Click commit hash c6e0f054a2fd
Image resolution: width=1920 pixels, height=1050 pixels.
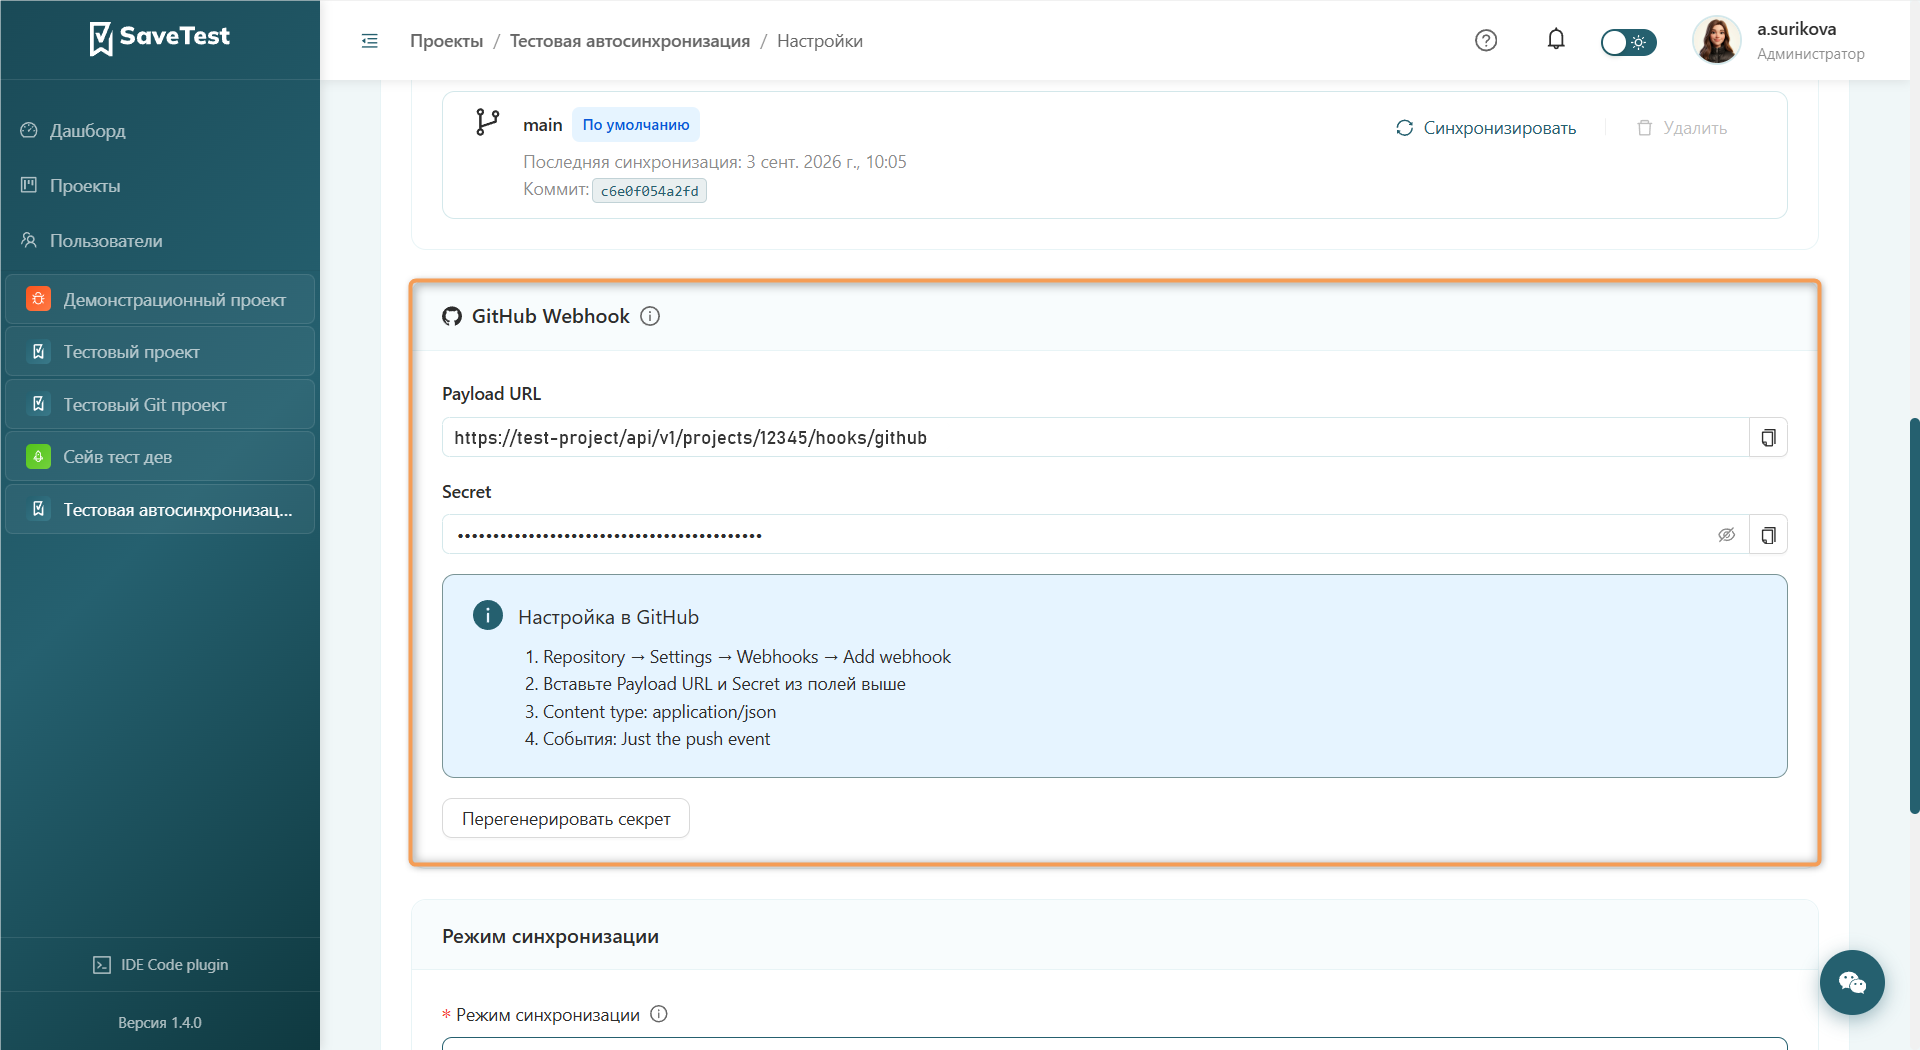click(649, 191)
